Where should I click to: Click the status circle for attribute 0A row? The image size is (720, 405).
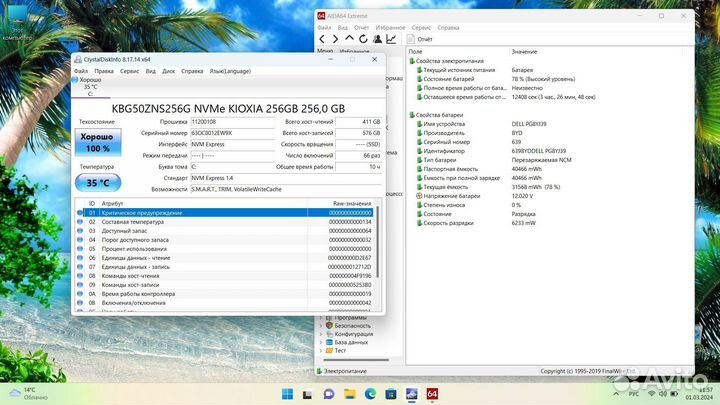point(80,294)
